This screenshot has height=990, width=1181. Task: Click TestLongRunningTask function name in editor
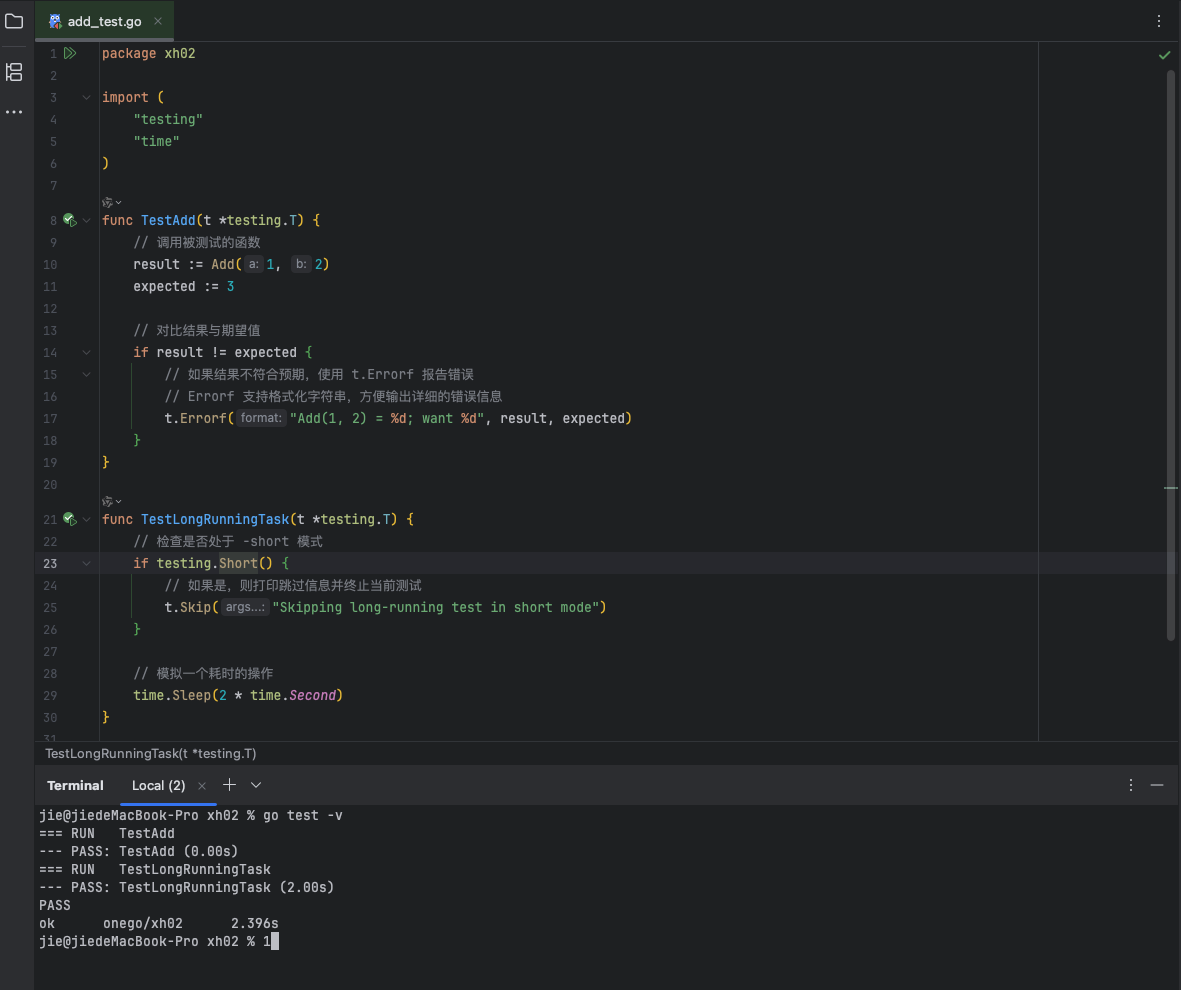click(x=215, y=519)
